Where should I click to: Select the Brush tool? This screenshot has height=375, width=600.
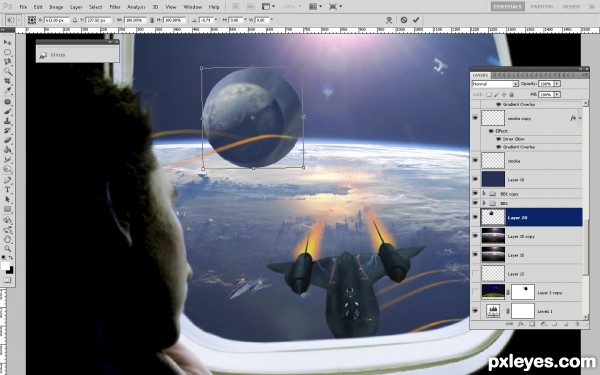(x=8, y=111)
